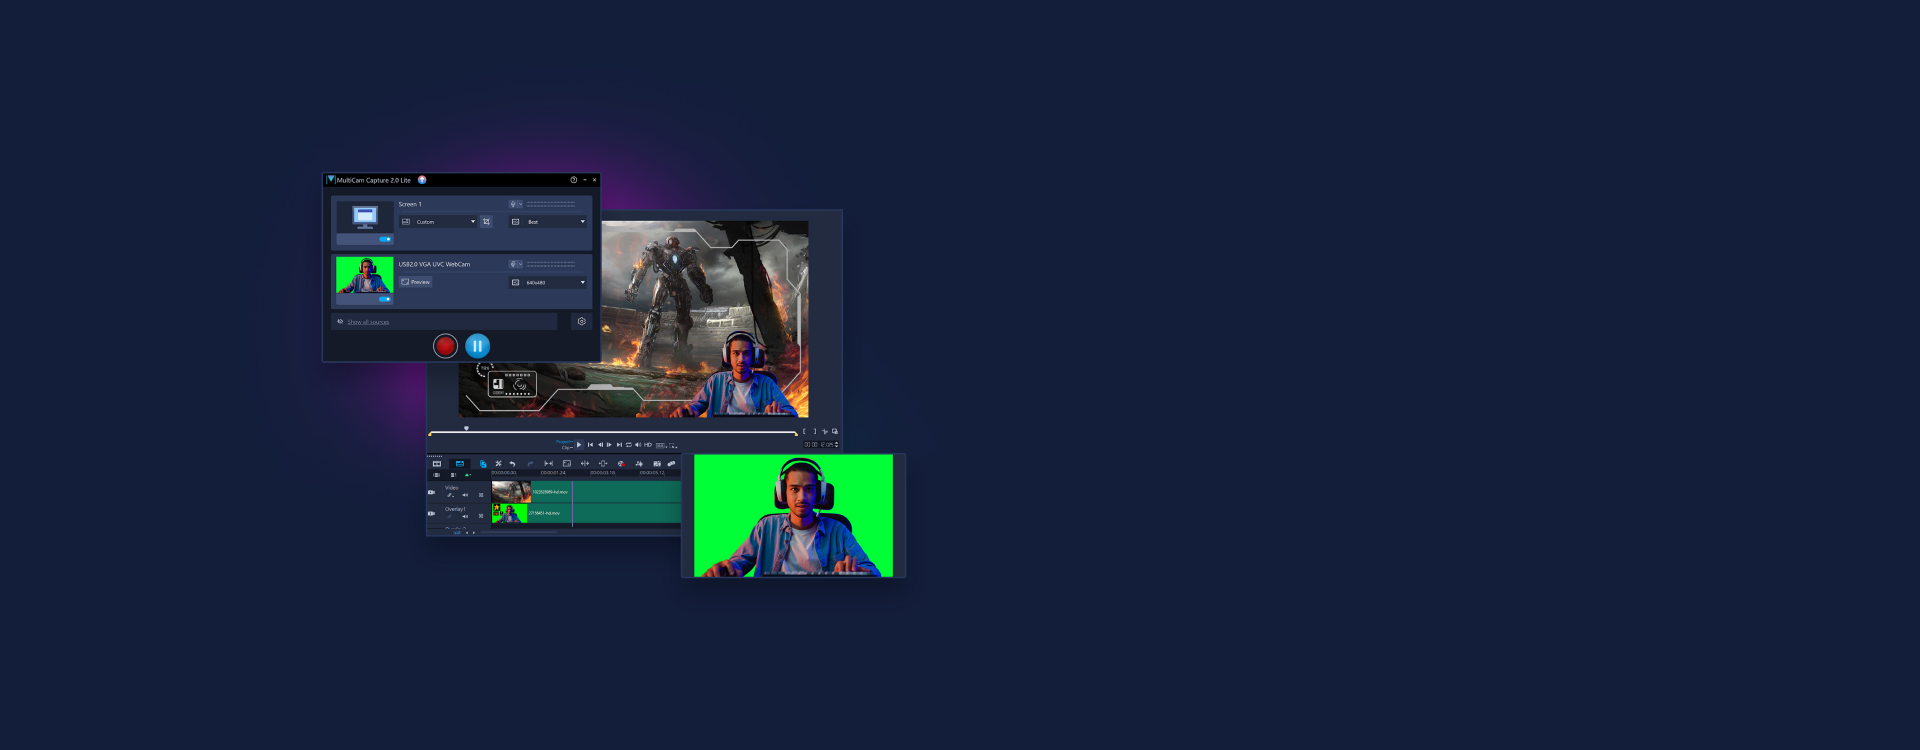1920x750 pixels.
Task: Open the preview resize options dropdown
Action: (673, 446)
